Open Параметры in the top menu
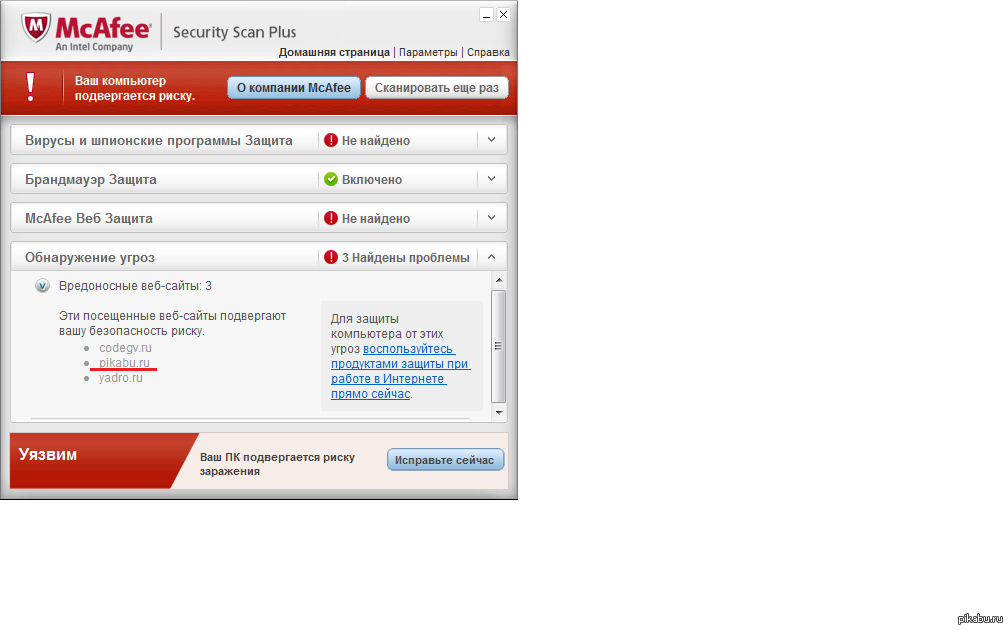 [x=428, y=52]
